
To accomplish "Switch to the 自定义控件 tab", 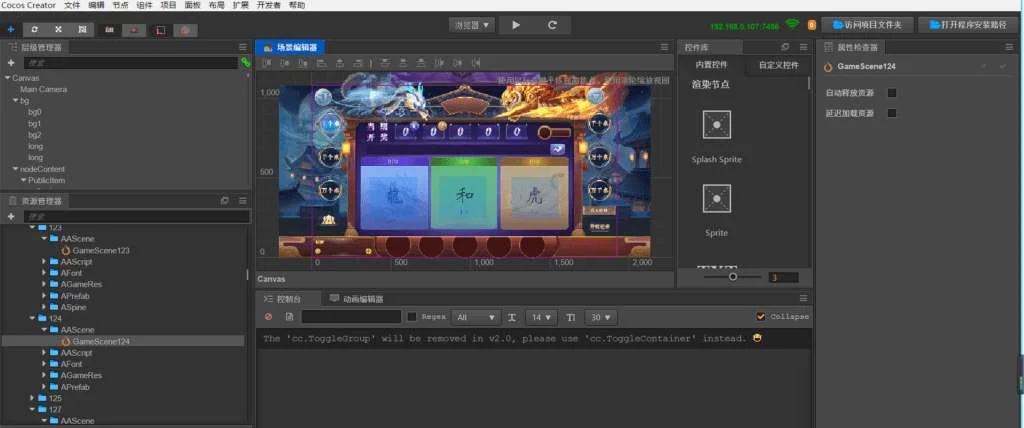I will tap(778, 65).
